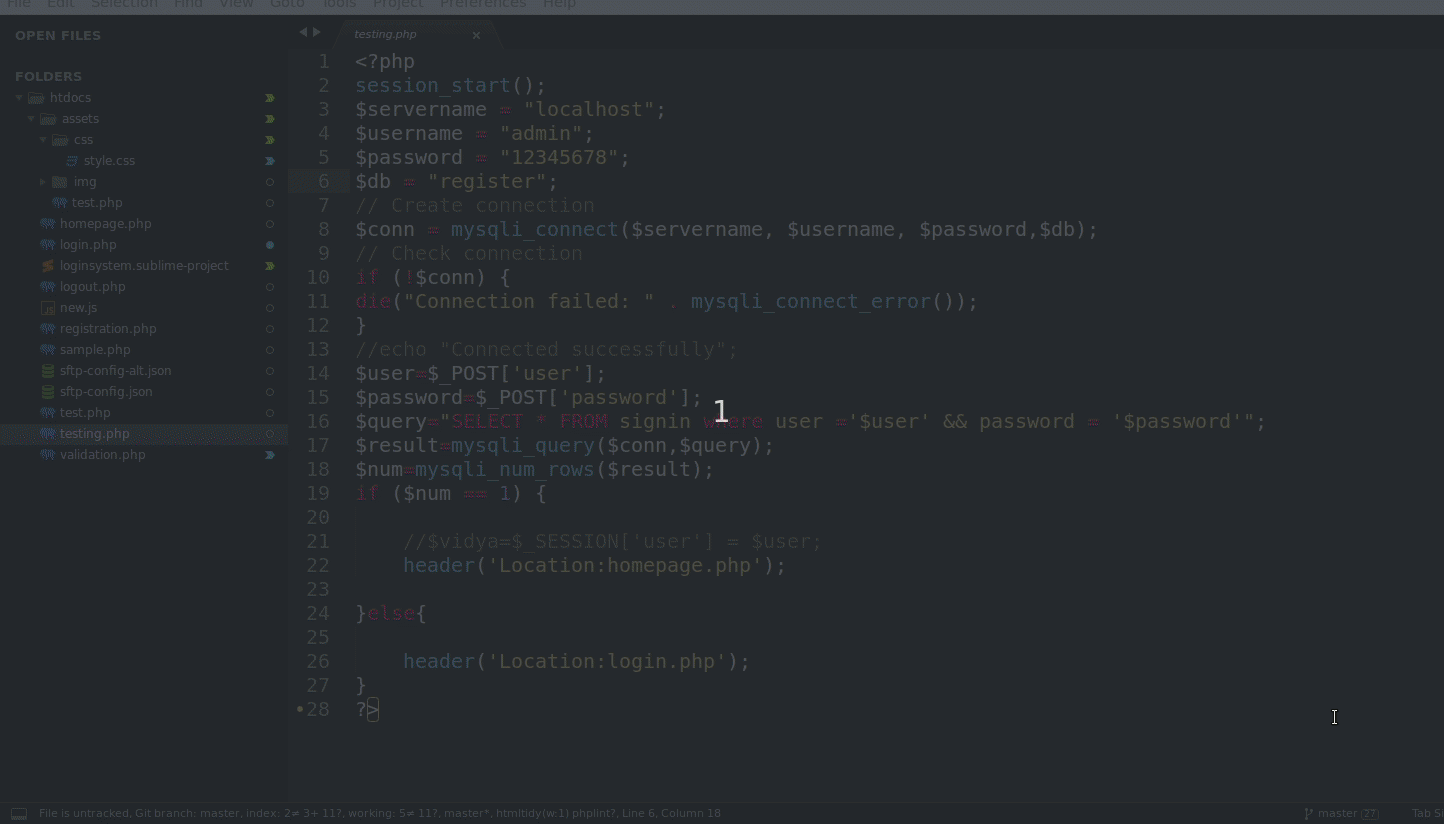Click the folder icon of assets
Screen dimensions: 1444x824
49,119
